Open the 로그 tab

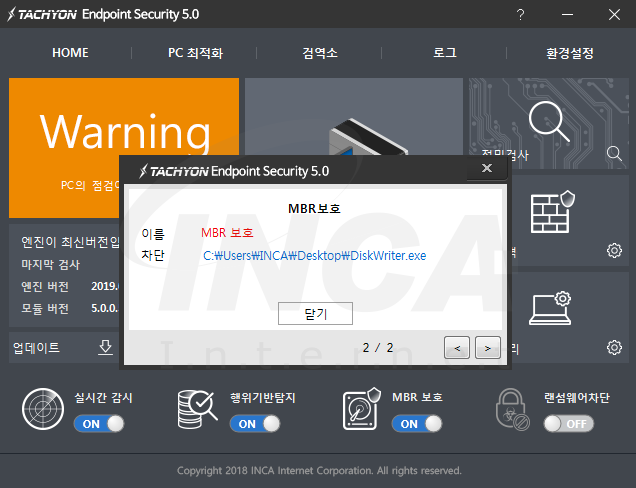click(x=445, y=53)
